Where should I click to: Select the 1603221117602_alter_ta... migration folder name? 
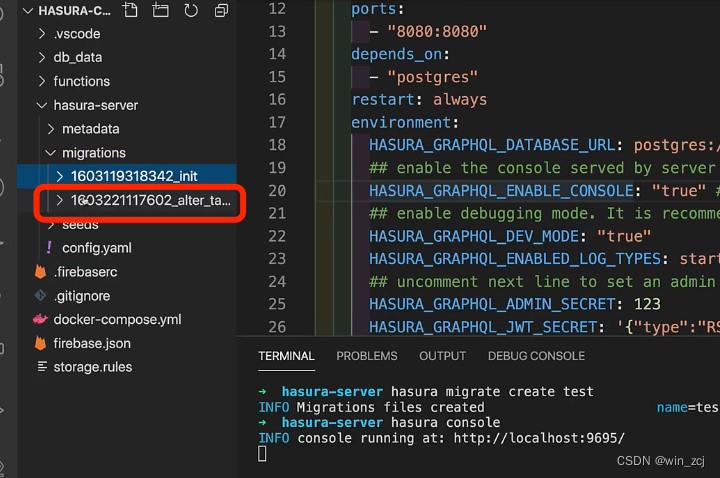[151, 200]
